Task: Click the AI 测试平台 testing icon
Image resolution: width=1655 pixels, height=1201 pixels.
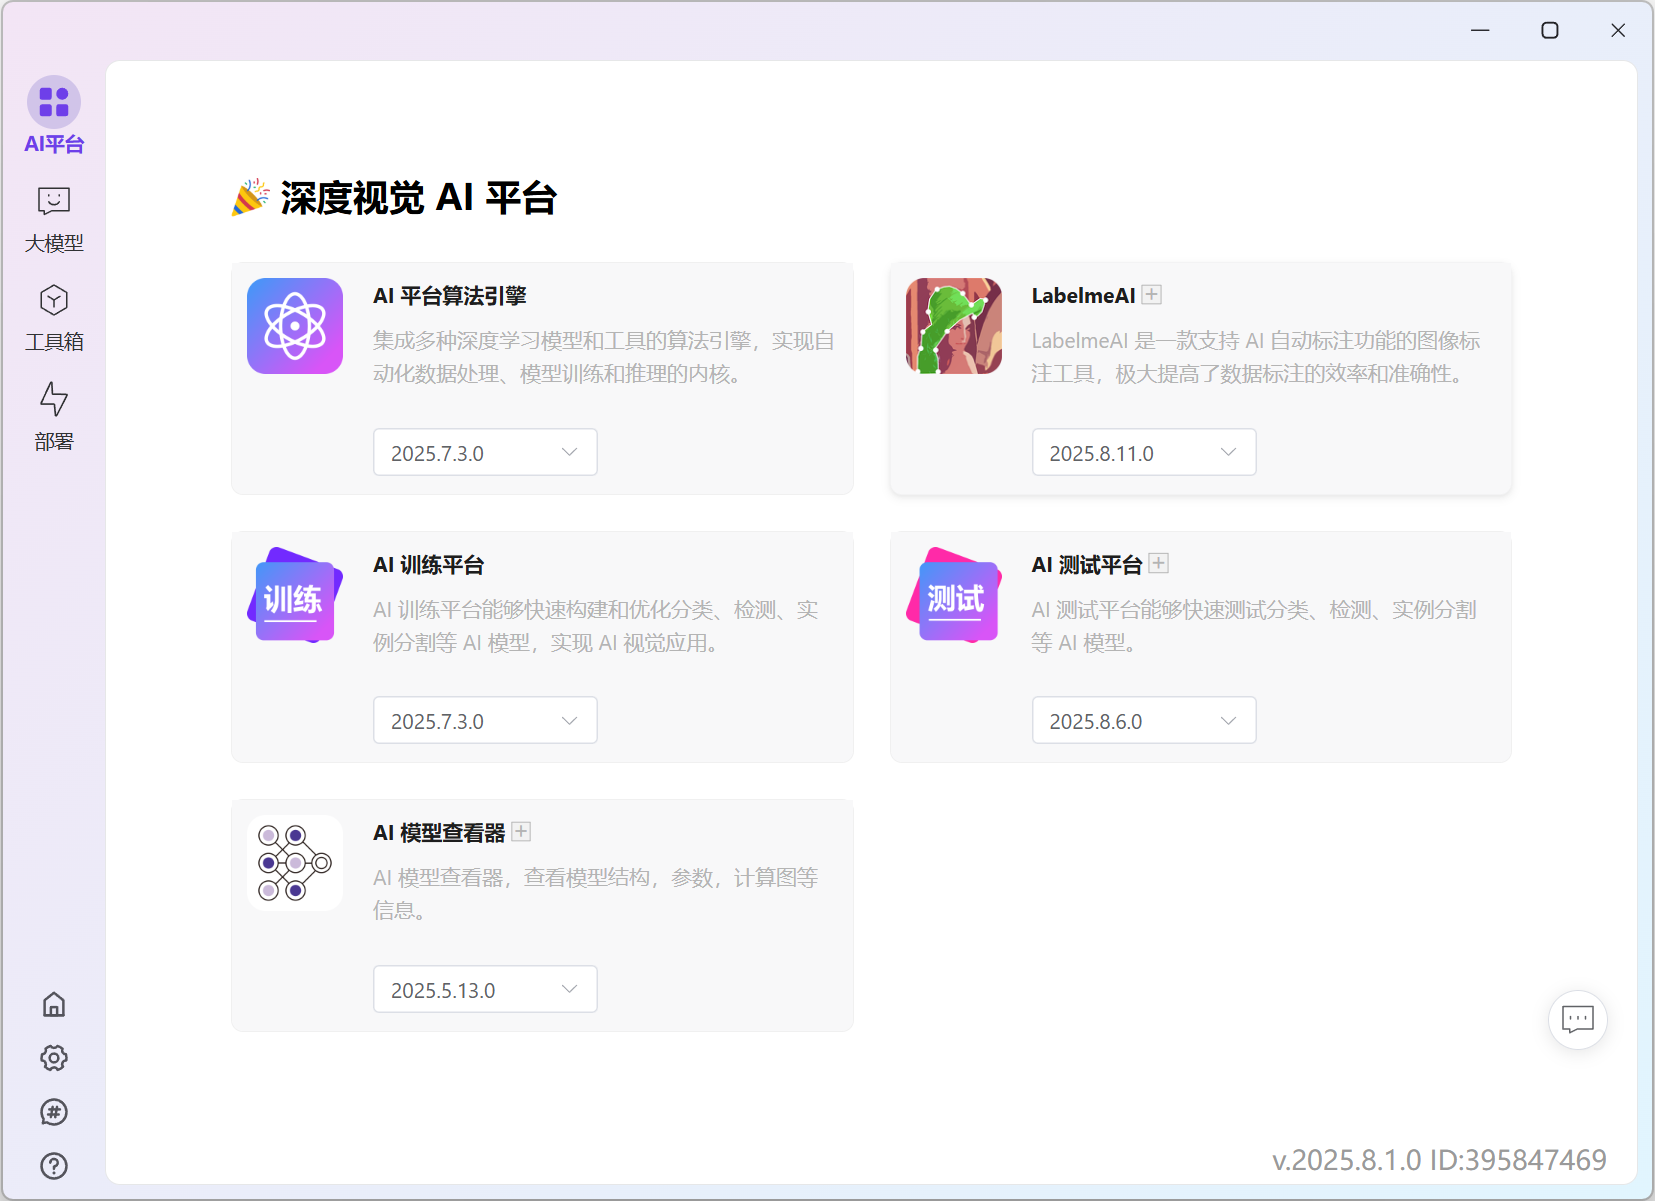Action: [953, 595]
